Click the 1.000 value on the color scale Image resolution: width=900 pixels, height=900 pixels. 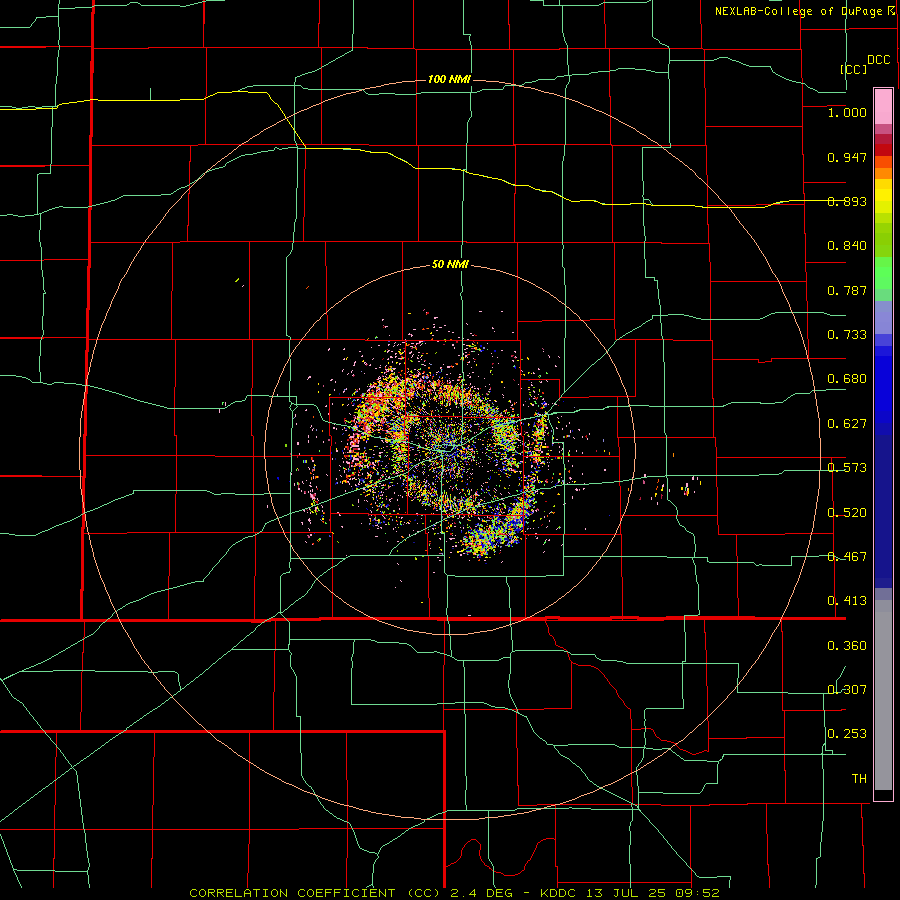pos(847,112)
